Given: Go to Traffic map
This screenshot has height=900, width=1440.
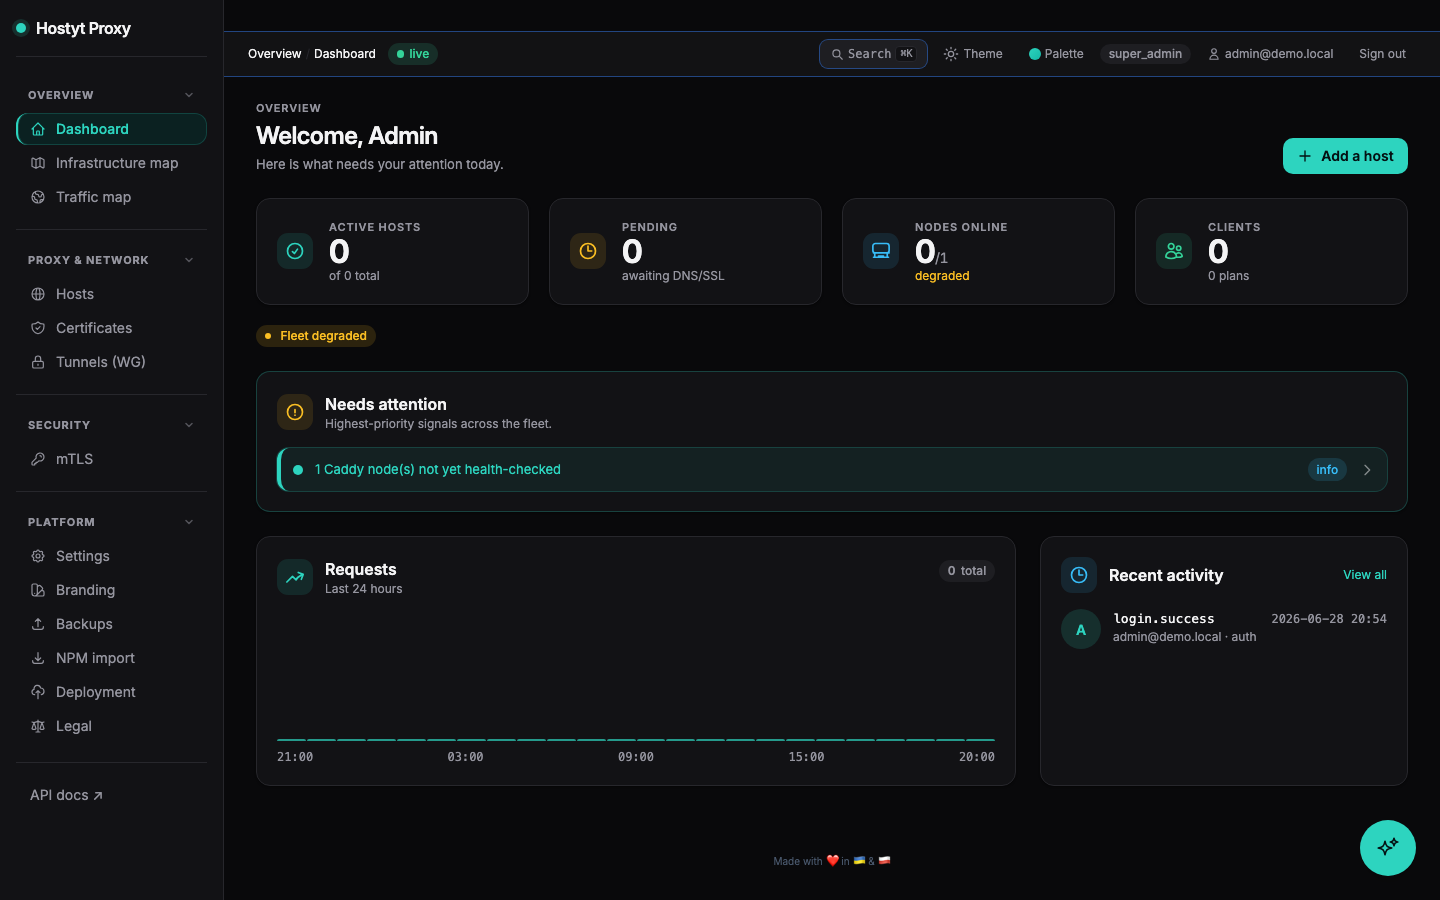Looking at the screenshot, I should pos(111,197).
